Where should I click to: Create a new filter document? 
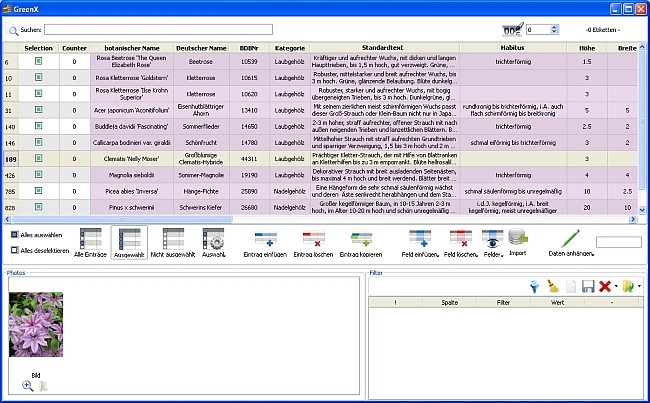(x=571, y=286)
